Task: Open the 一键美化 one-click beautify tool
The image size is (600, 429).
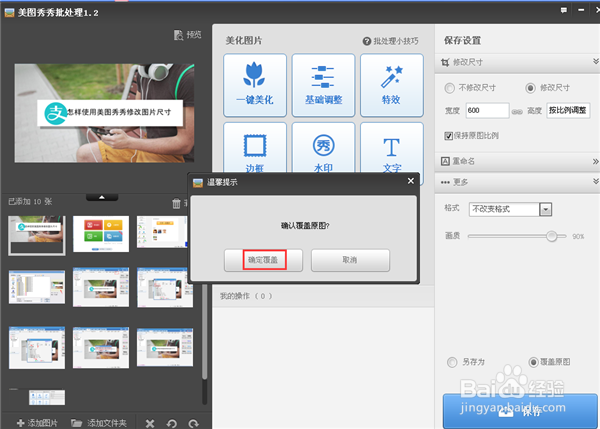Action: tap(255, 85)
